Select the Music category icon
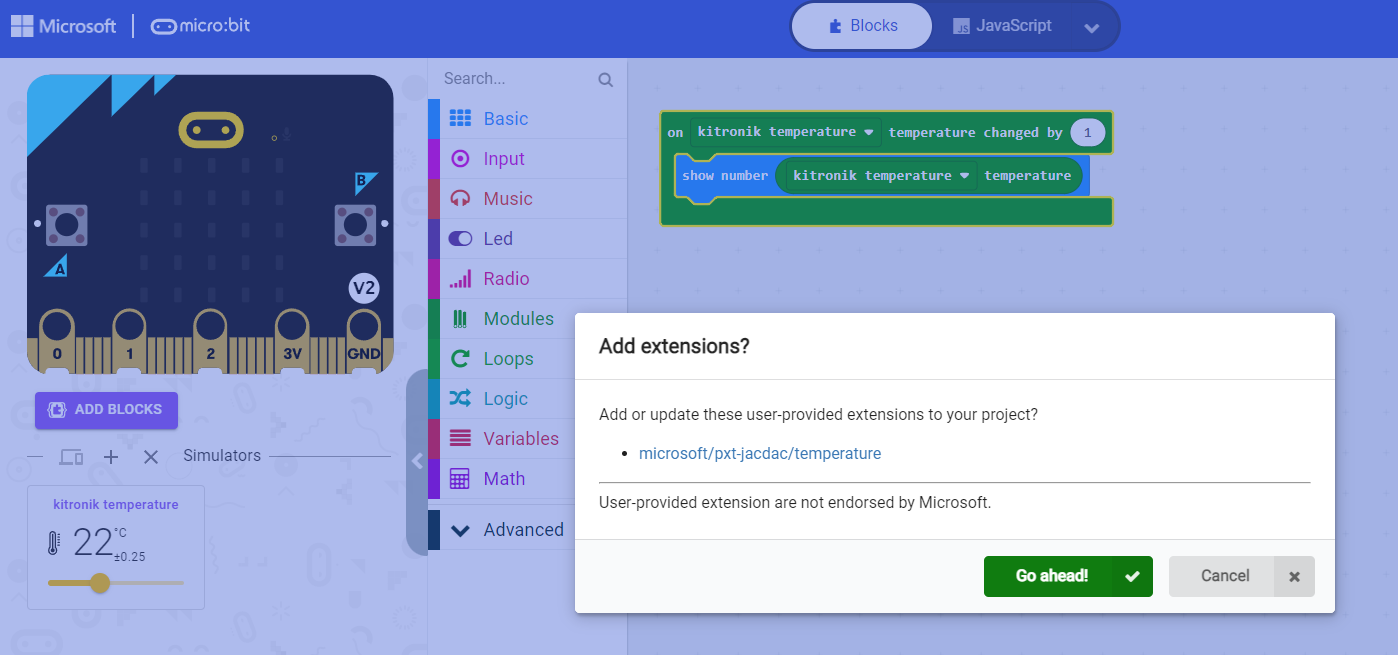1398x655 pixels. [459, 198]
